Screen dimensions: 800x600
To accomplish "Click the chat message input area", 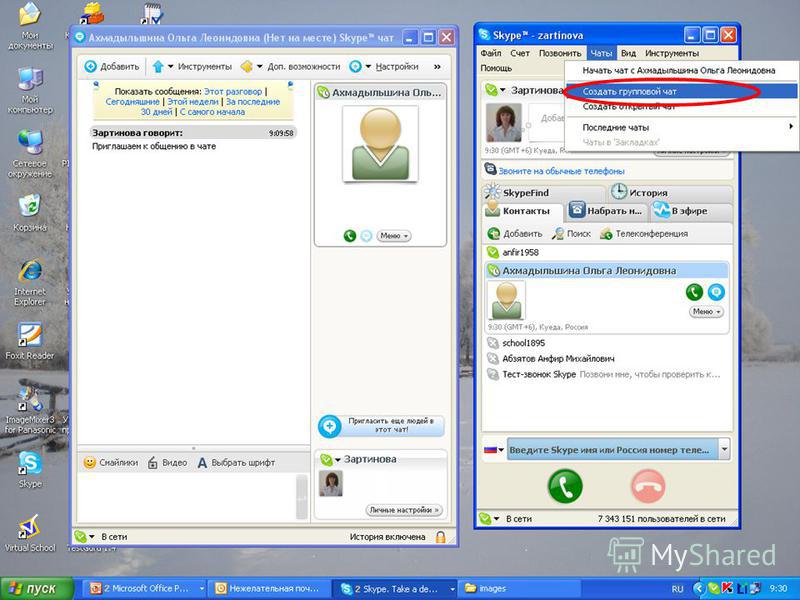I will [x=186, y=496].
